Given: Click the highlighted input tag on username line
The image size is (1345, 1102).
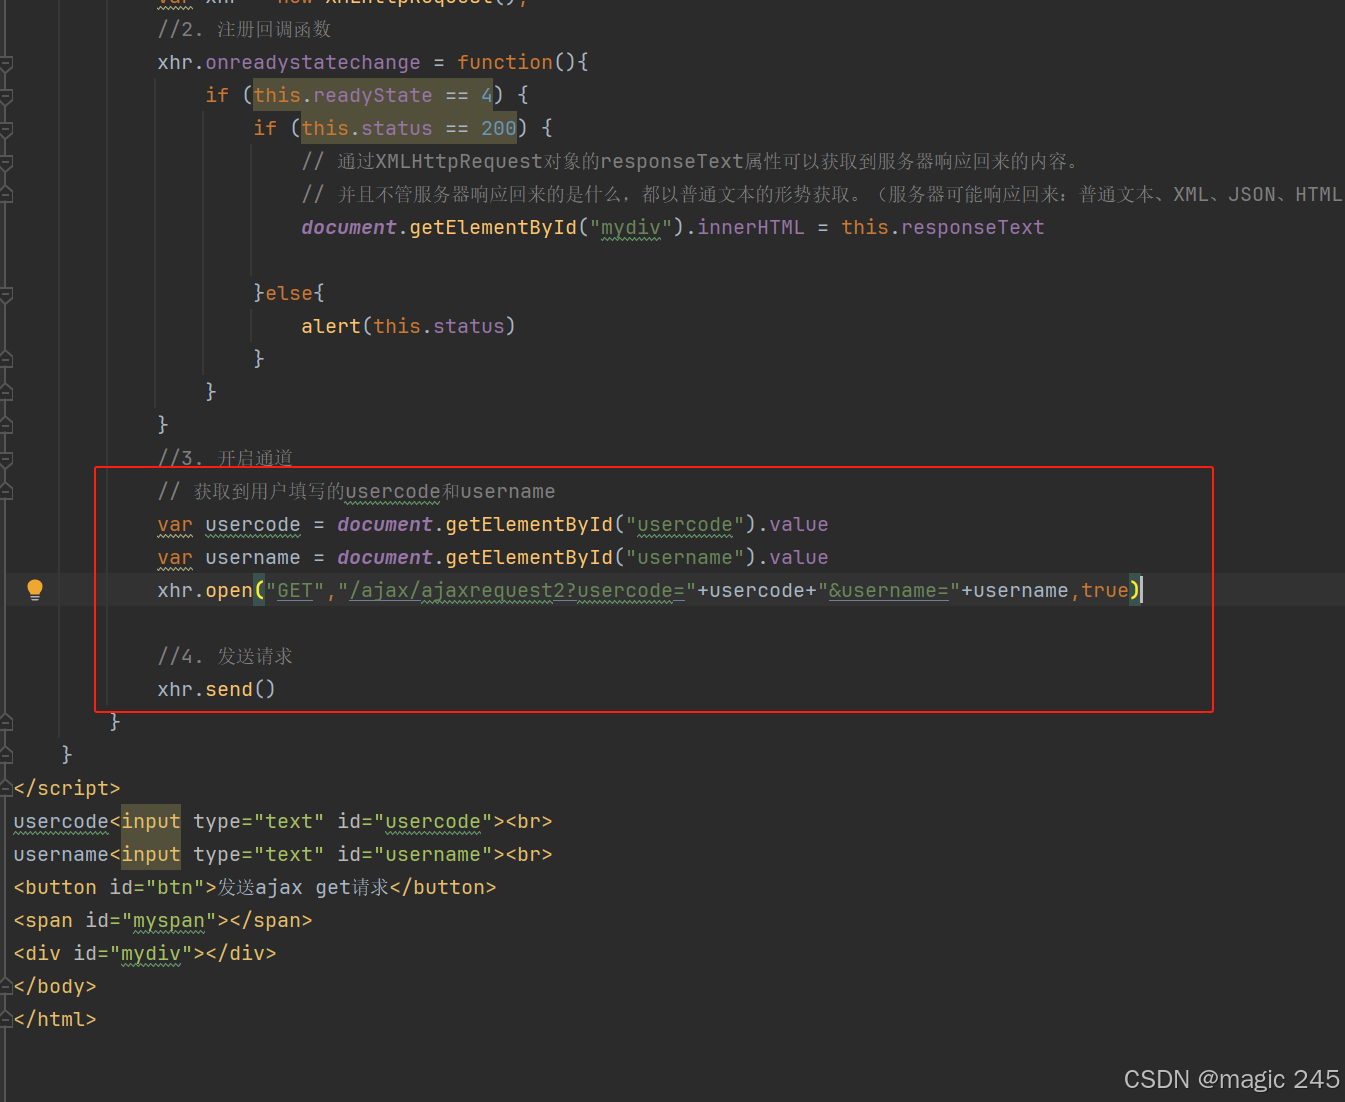Looking at the screenshot, I should pos(150,854).
